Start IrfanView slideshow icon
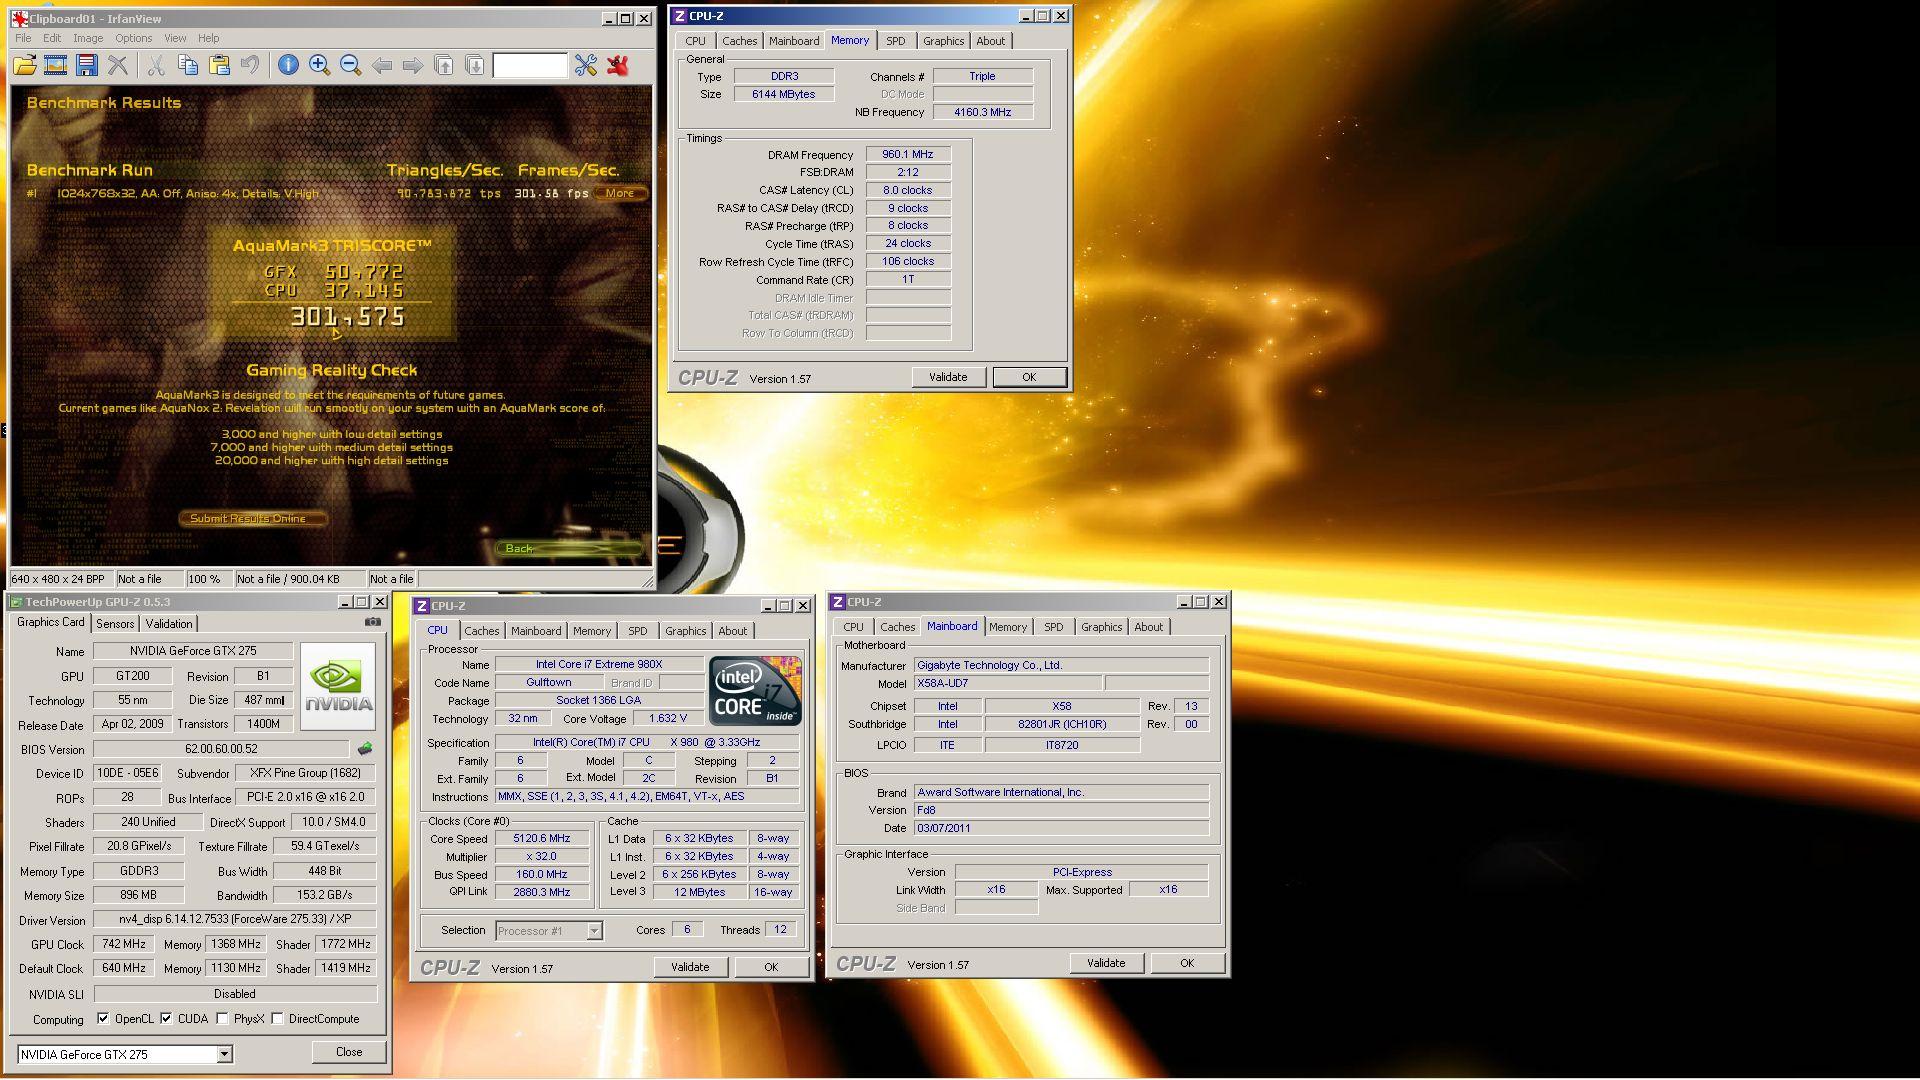1920x1080 pixels. tap(56, 65)
